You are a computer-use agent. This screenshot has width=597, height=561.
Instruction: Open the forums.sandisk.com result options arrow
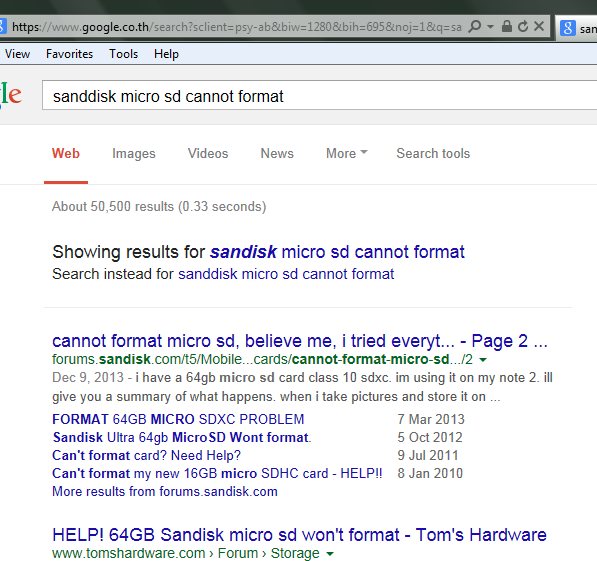point(483,360)
